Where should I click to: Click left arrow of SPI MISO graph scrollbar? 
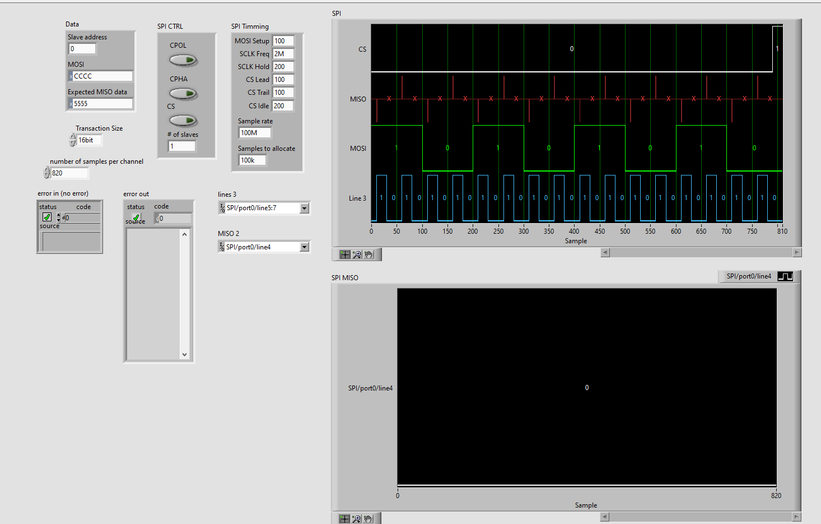tap(605, 517)
